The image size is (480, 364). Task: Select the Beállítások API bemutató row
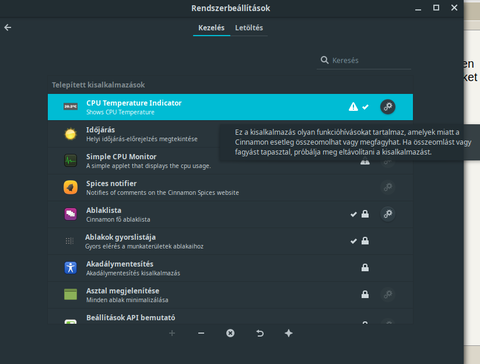(x=230, y=316)
